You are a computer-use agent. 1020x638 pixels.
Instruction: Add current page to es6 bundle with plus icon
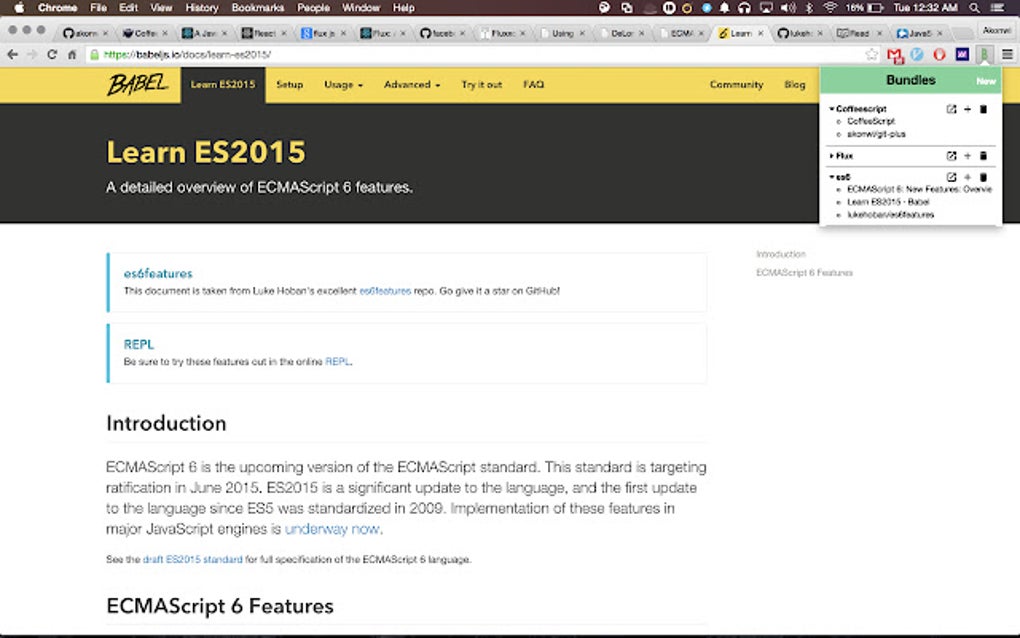968,176
